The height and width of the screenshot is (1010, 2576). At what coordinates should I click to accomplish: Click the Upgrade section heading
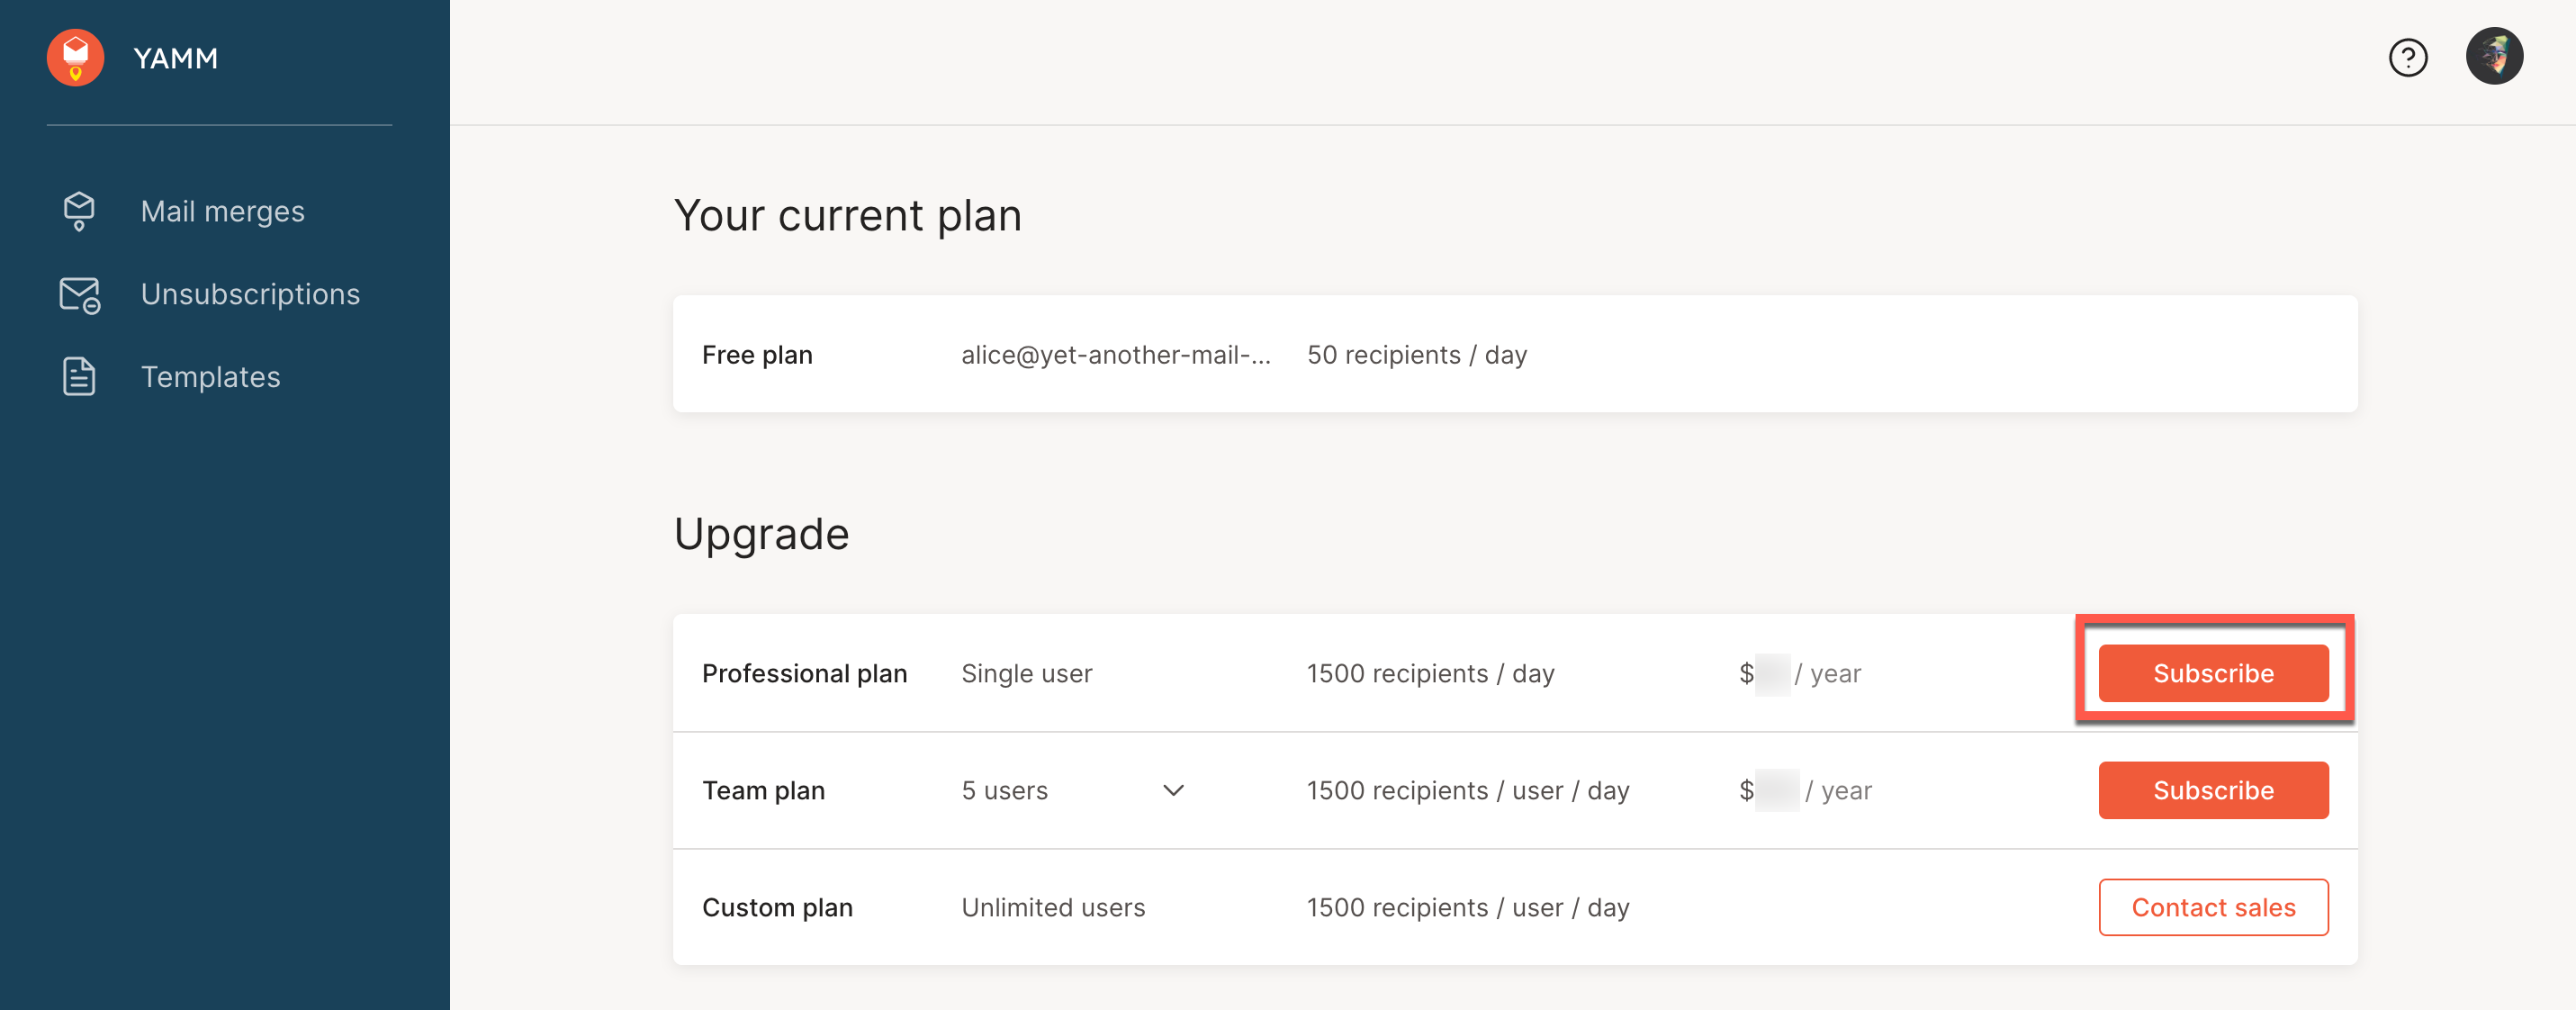click(x=762, y=534)
